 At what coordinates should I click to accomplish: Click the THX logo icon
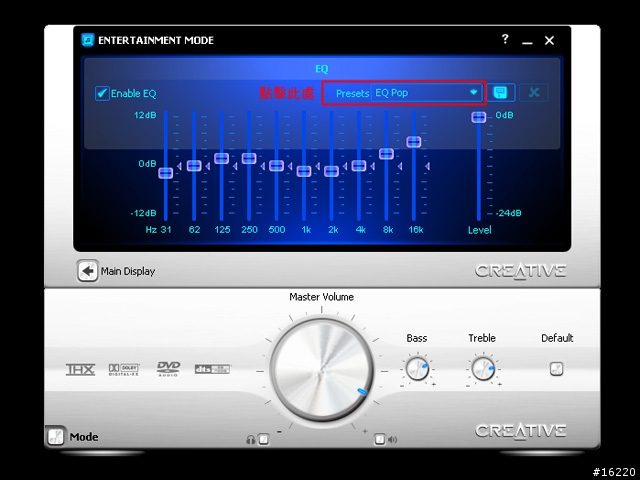point(80,369)
